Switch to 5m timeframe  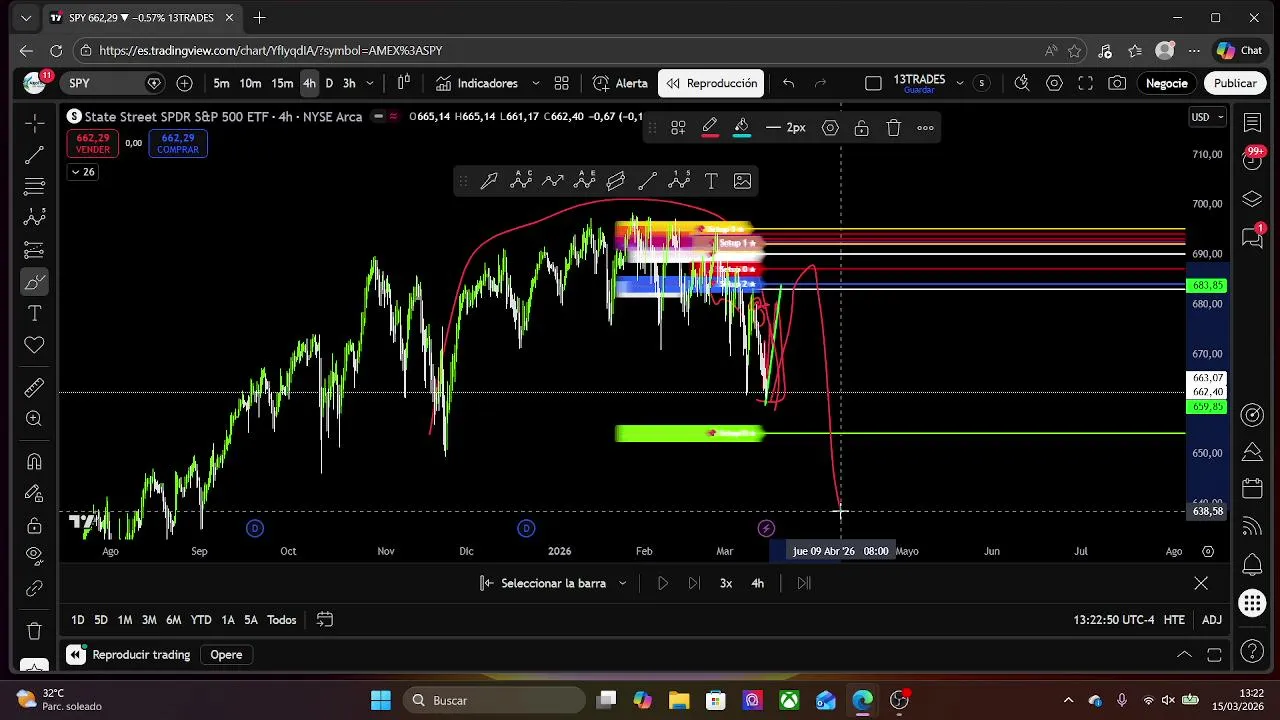(x=221, y=83)
